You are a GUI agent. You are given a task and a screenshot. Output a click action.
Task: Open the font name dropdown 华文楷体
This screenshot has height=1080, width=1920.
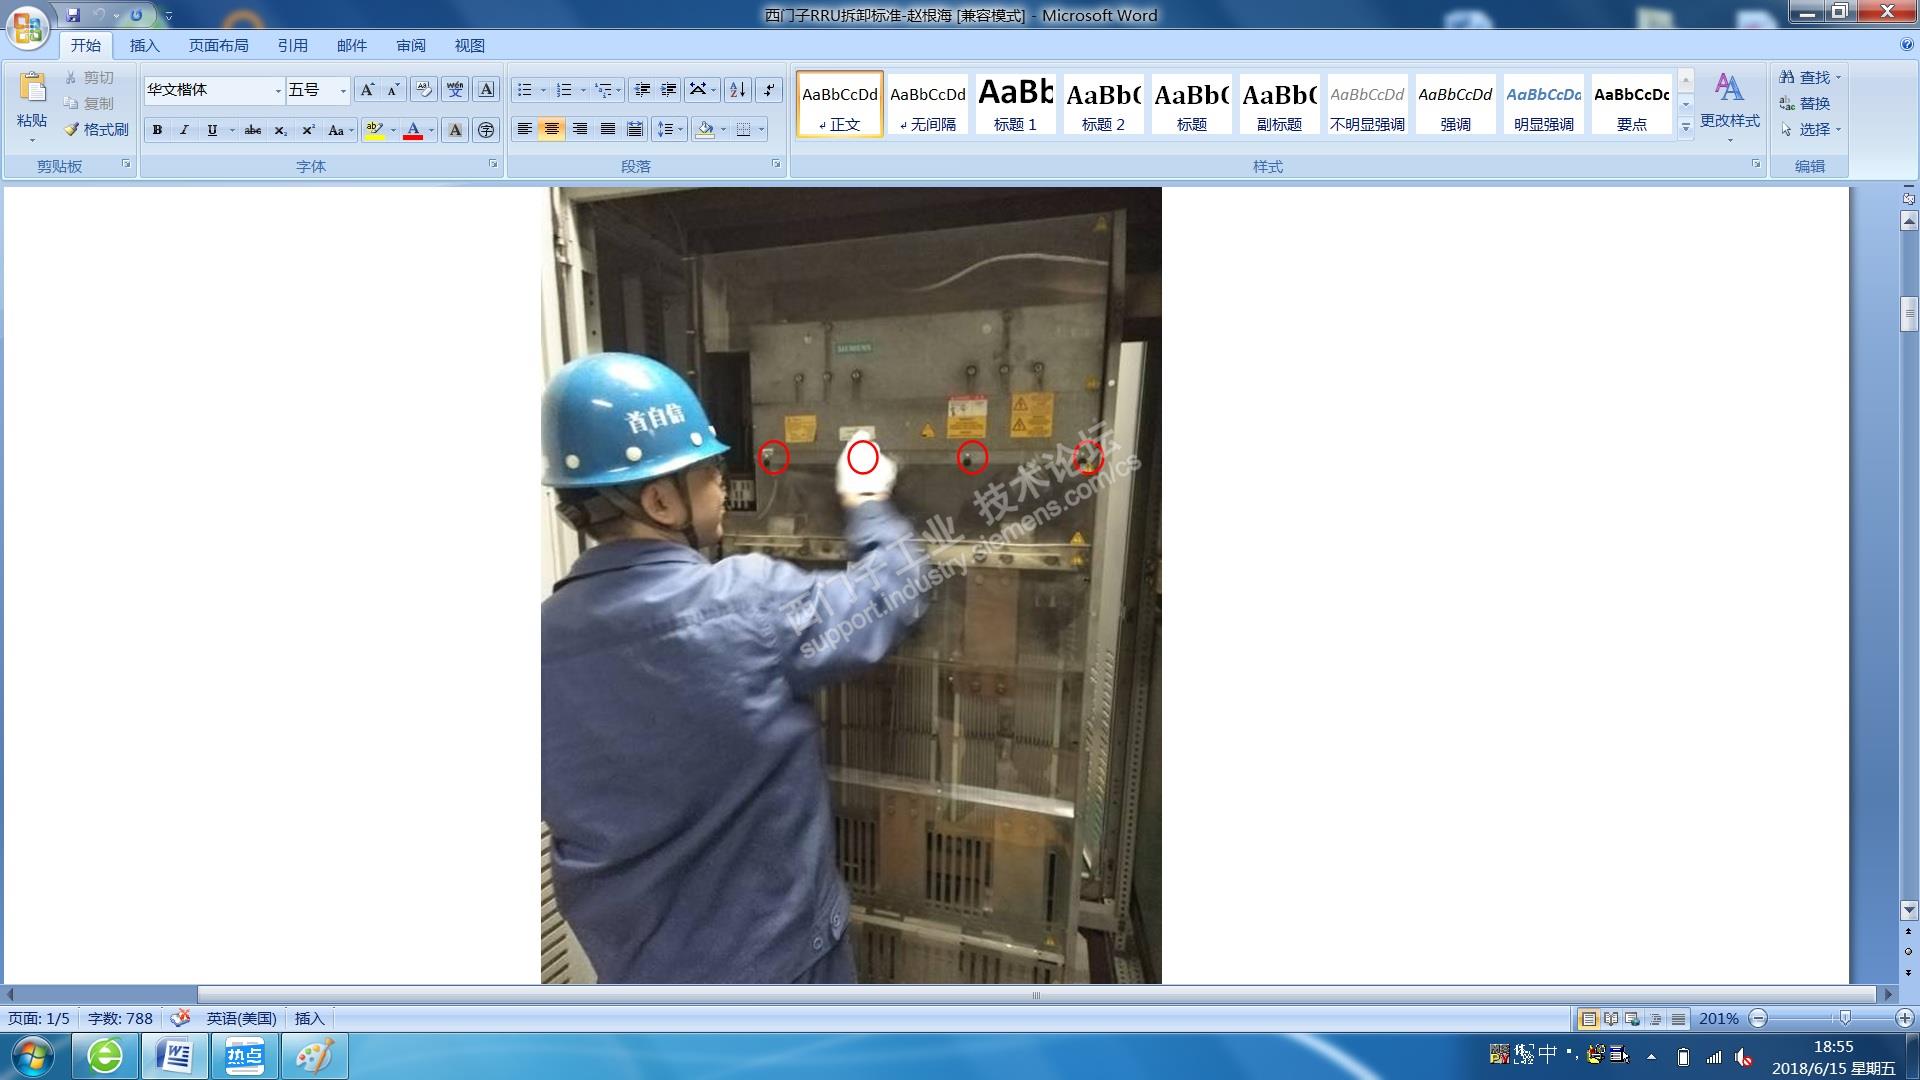(278, 91)
